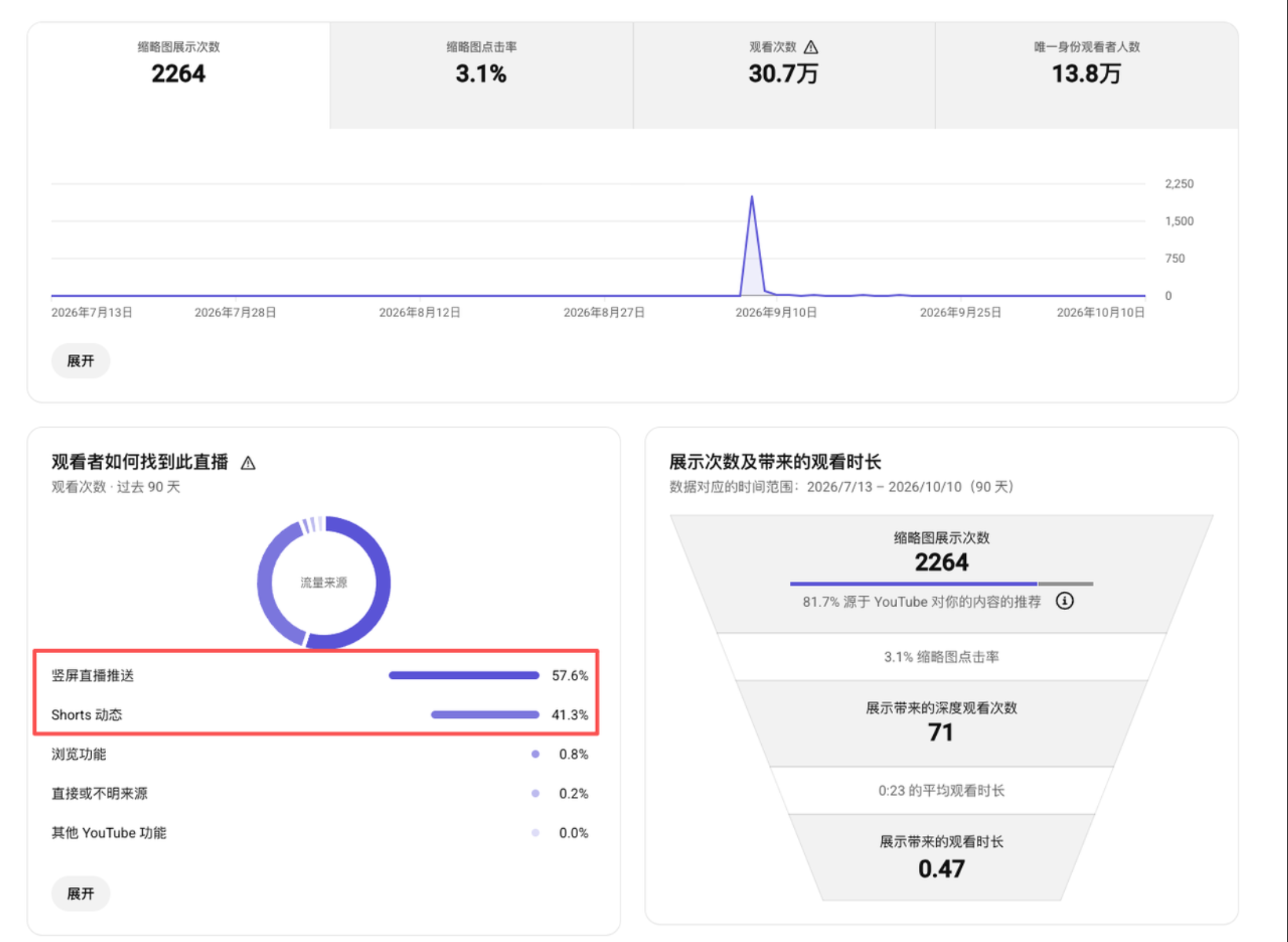
Task: Expand the traffic sources card with 展开
Action: 81,894
